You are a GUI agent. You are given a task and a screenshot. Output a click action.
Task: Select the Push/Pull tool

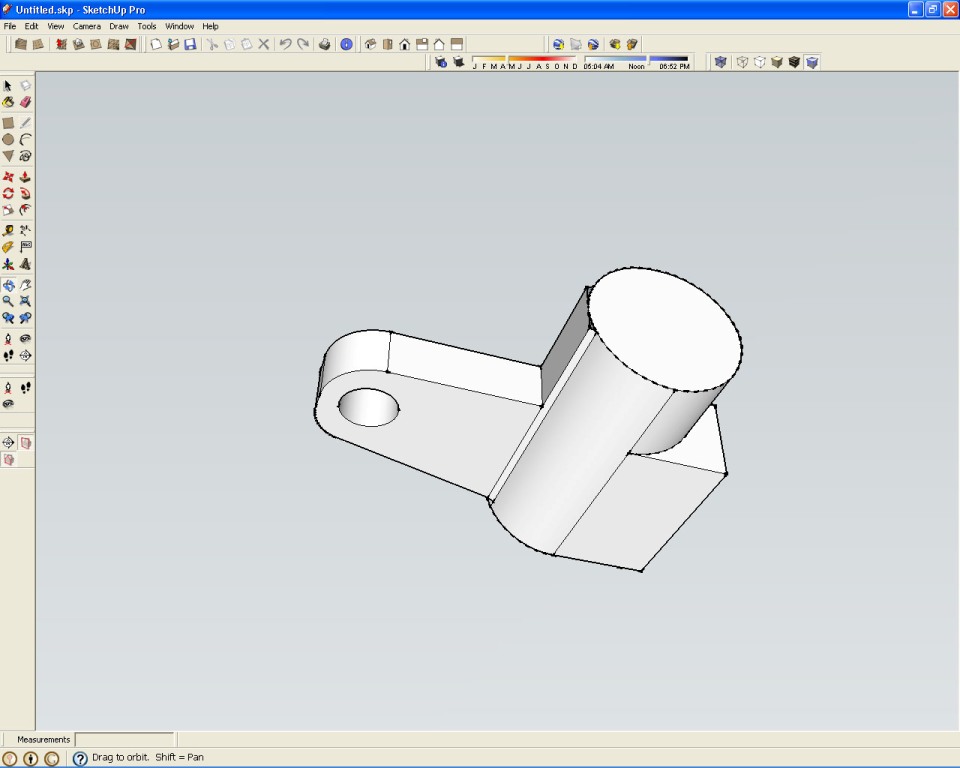click(x=25, y=177)
